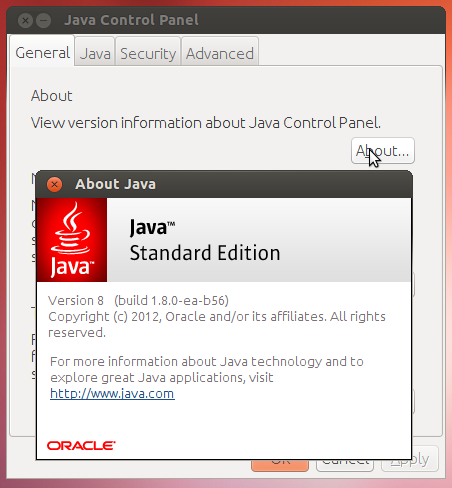Click the 'Standard Edition' heading text
The image size is (452, 488).
205,253
